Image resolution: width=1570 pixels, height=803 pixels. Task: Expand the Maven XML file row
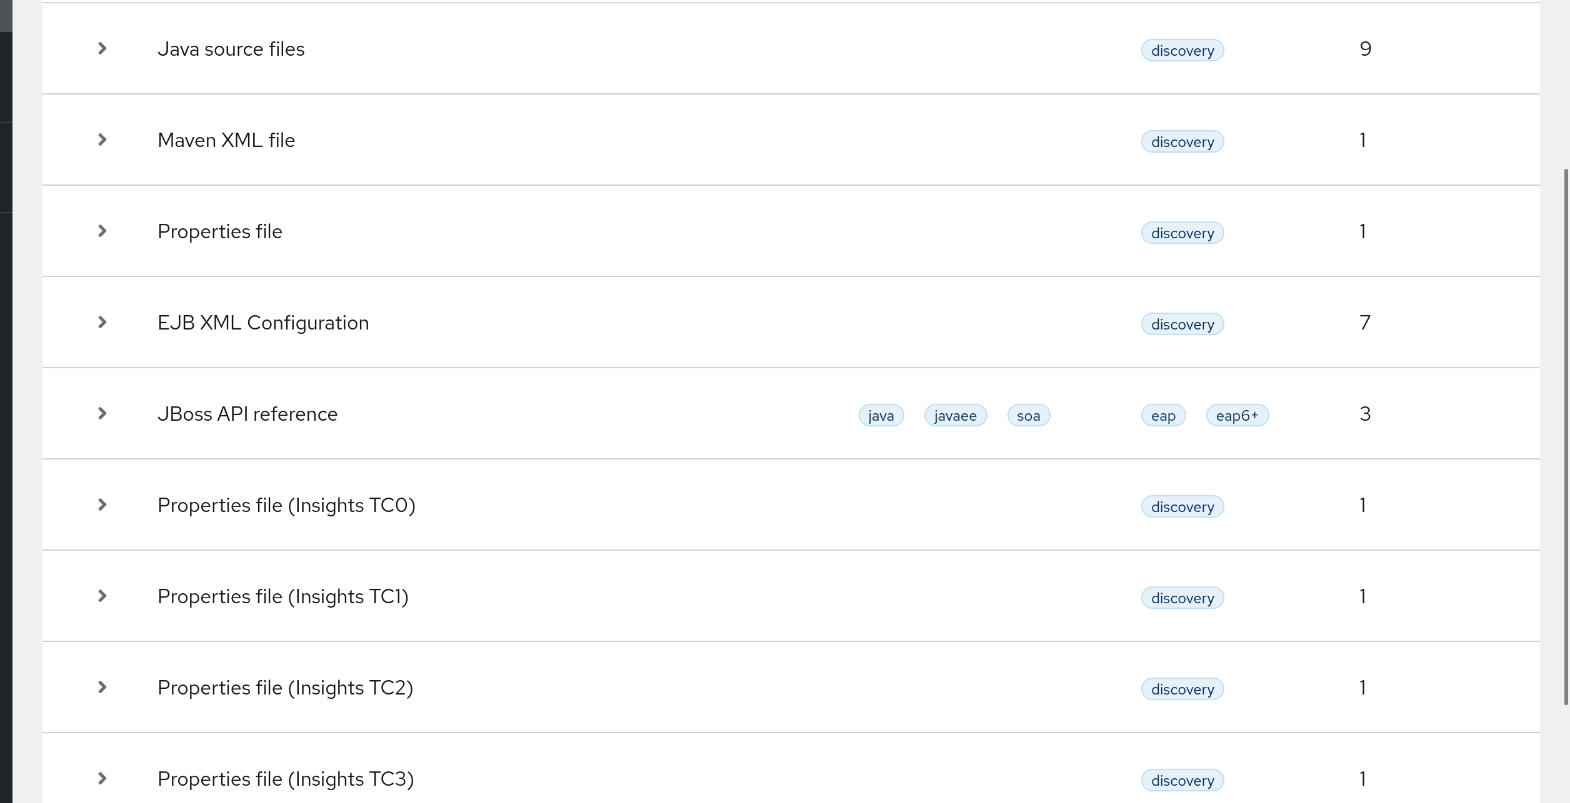pos(102,140)
